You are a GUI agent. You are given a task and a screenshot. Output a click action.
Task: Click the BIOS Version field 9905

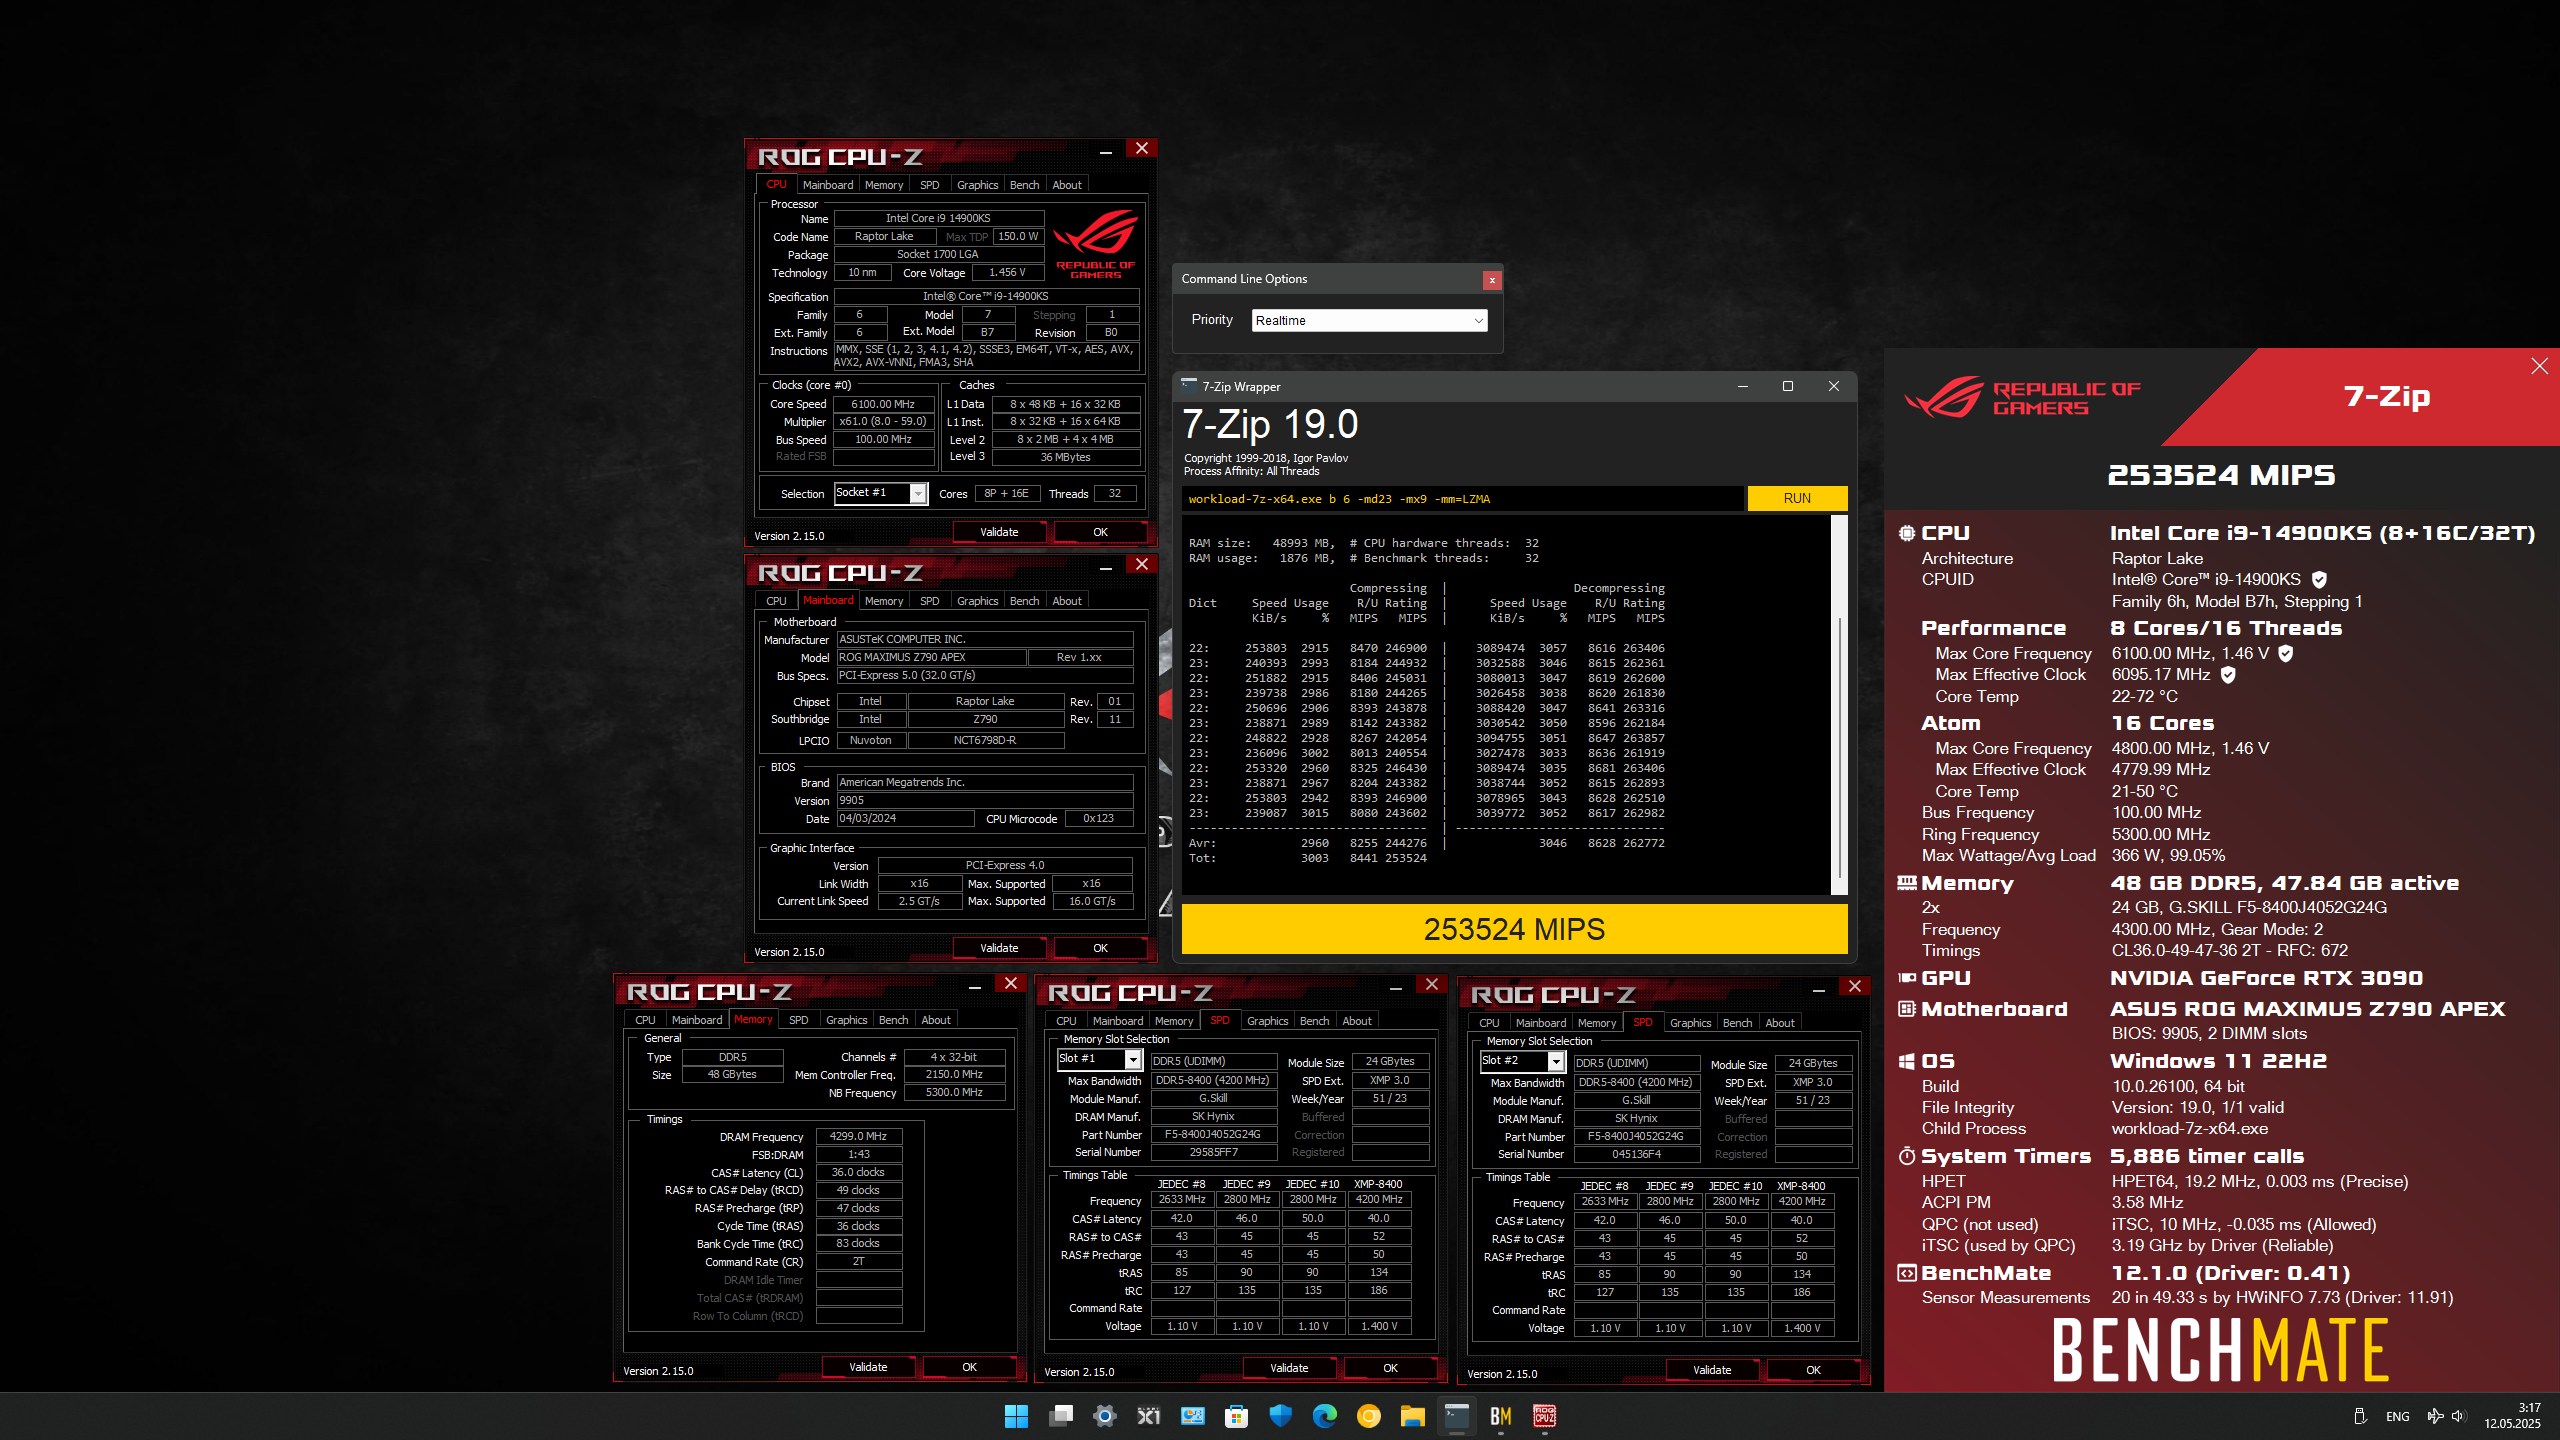point(985,800)
